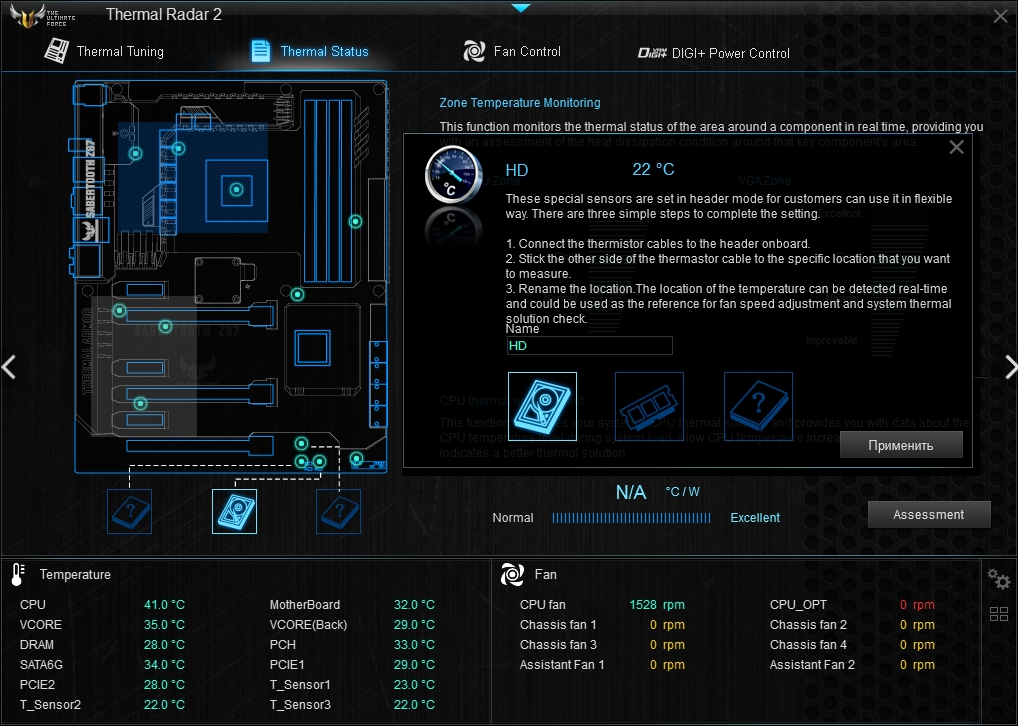
Task: Open the Thermal Tuning tab
Action: tap(104, 51)
